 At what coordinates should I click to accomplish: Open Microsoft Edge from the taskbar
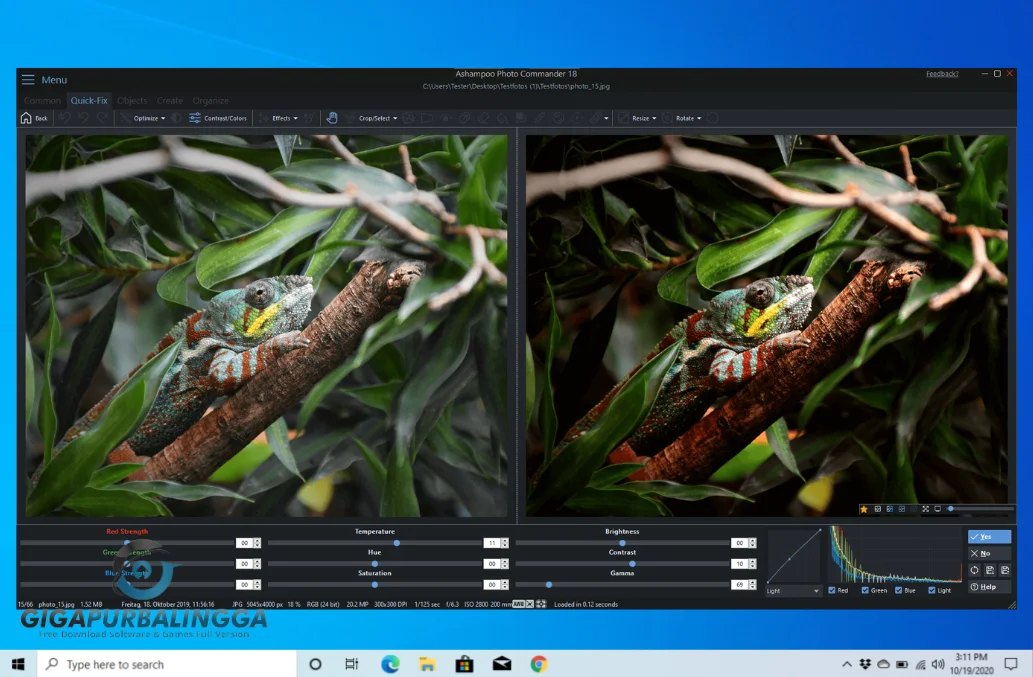[x=390, y=664]
